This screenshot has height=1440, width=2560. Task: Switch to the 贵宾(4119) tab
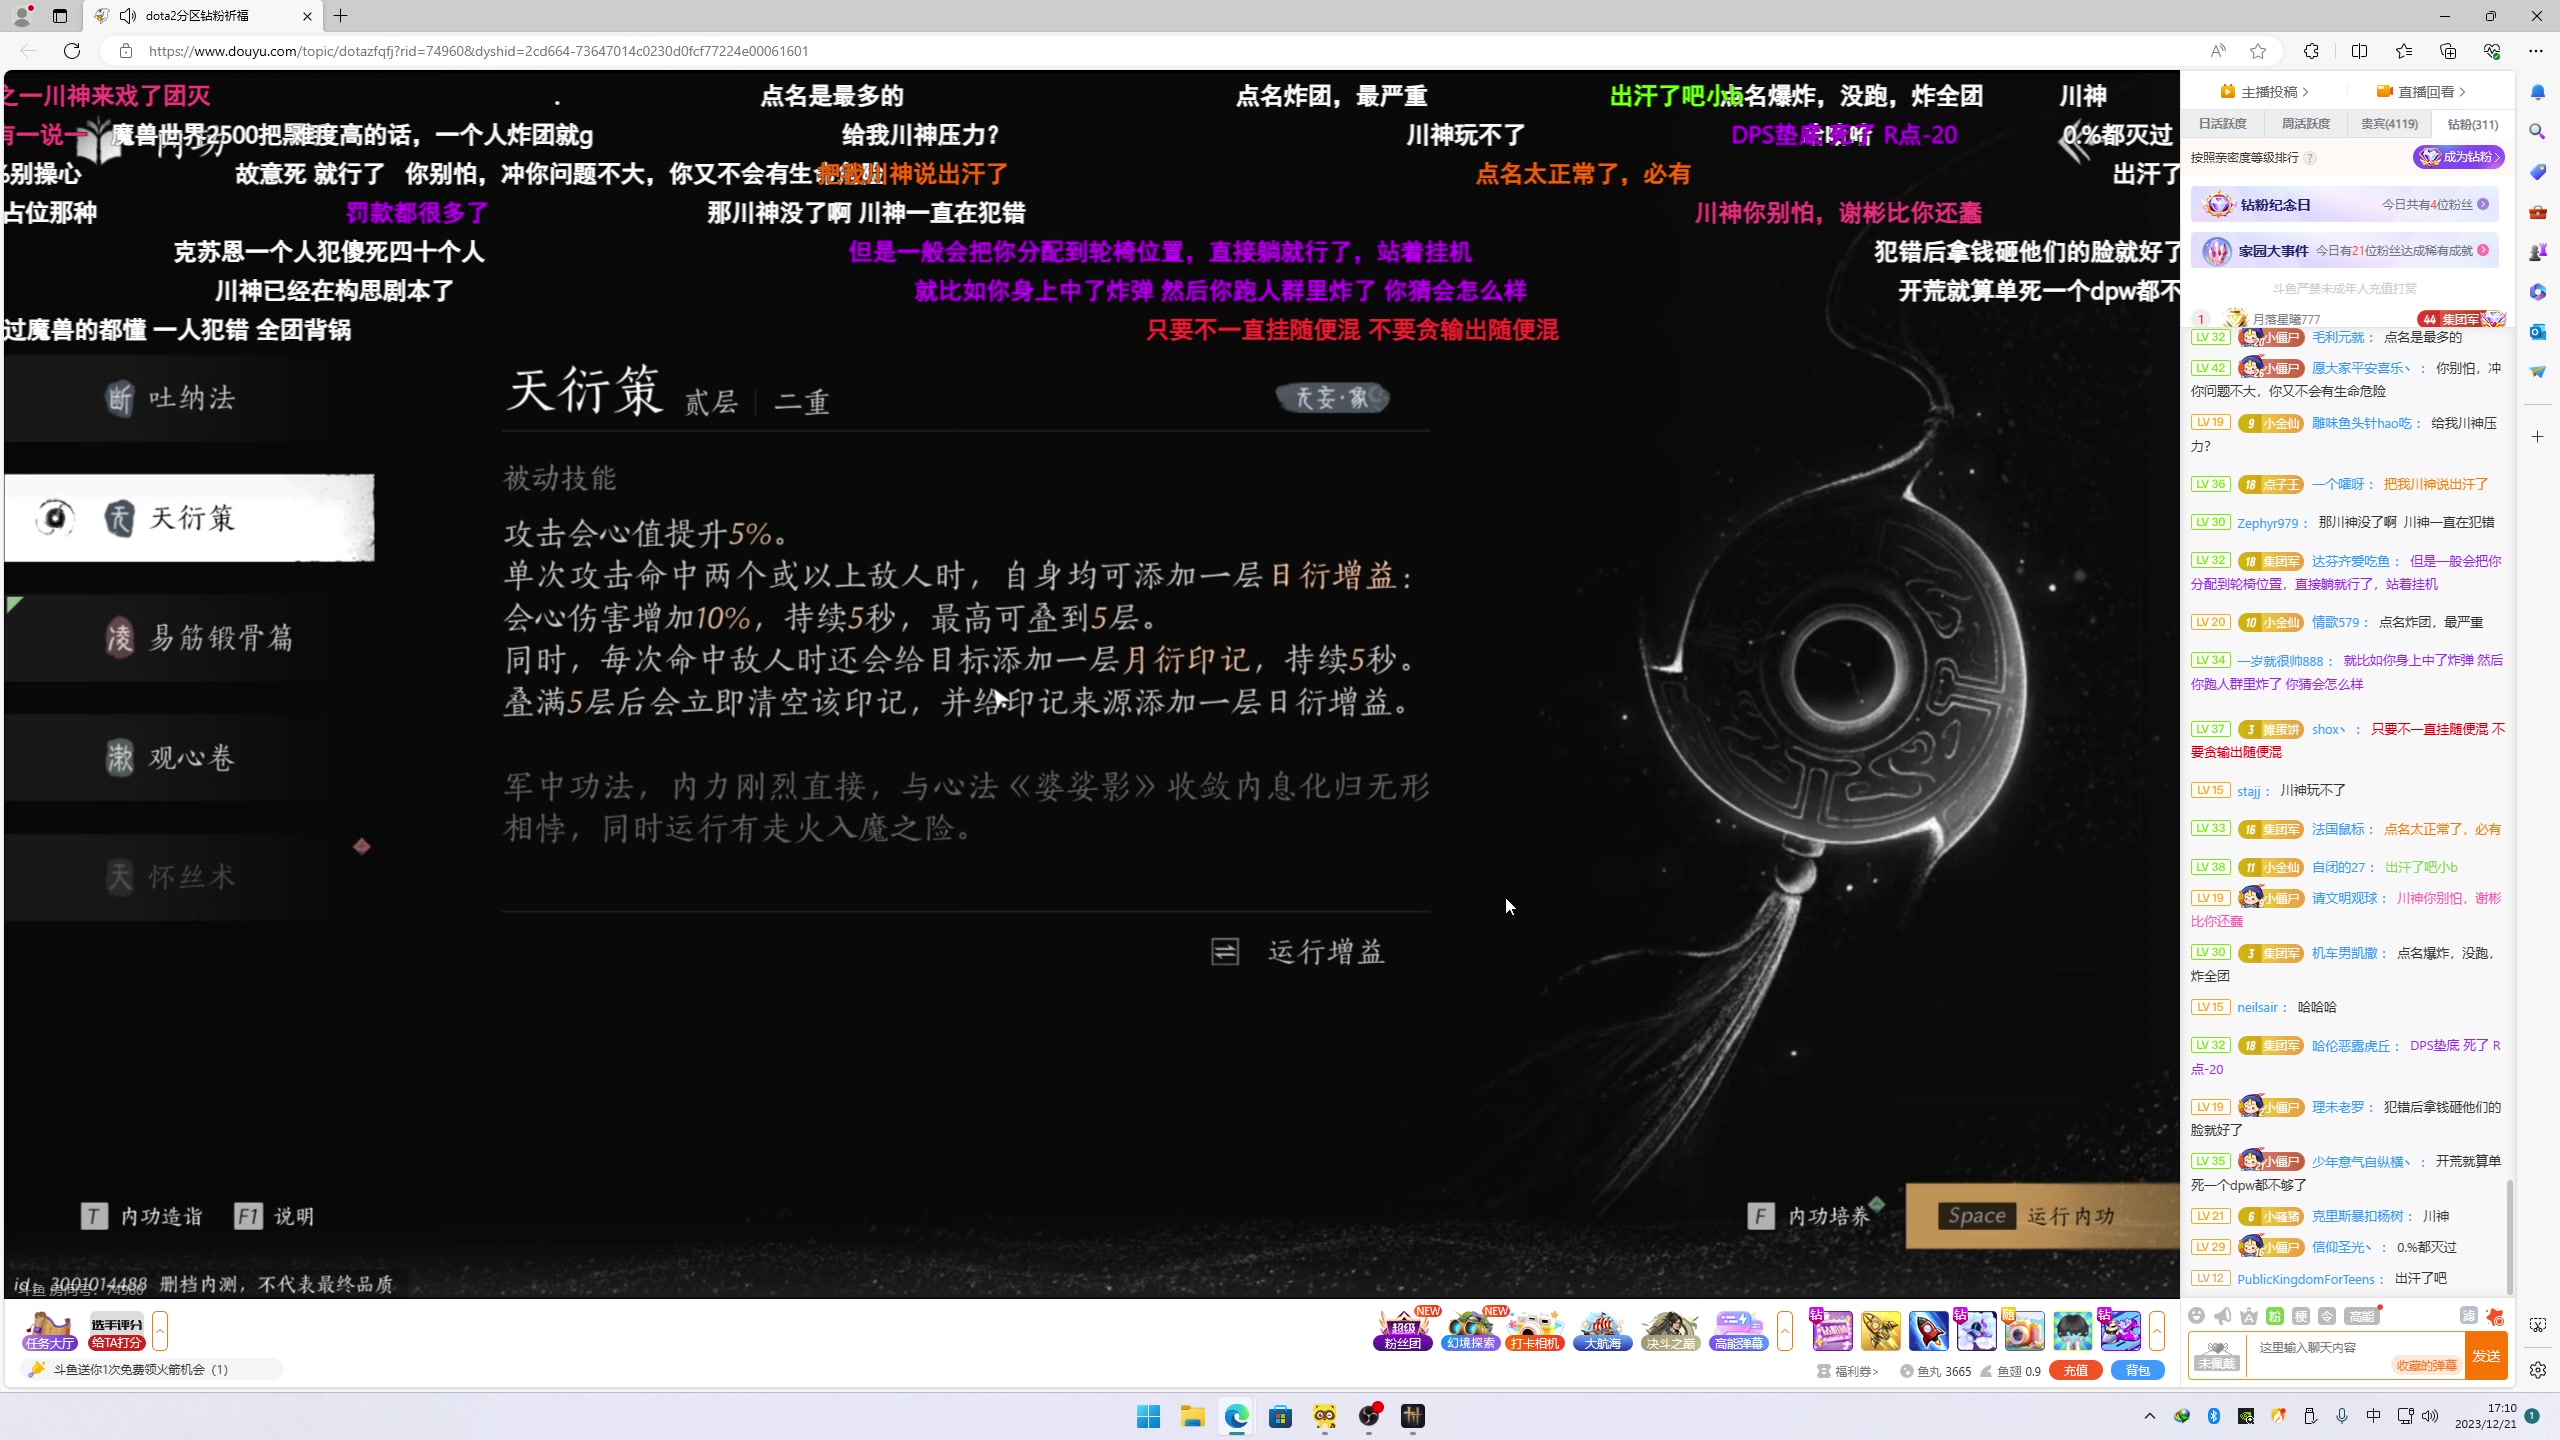tap(2389, 124)
